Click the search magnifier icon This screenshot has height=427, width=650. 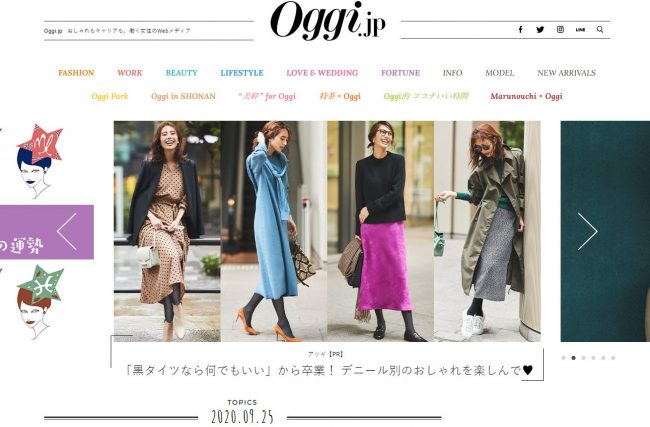600,29
